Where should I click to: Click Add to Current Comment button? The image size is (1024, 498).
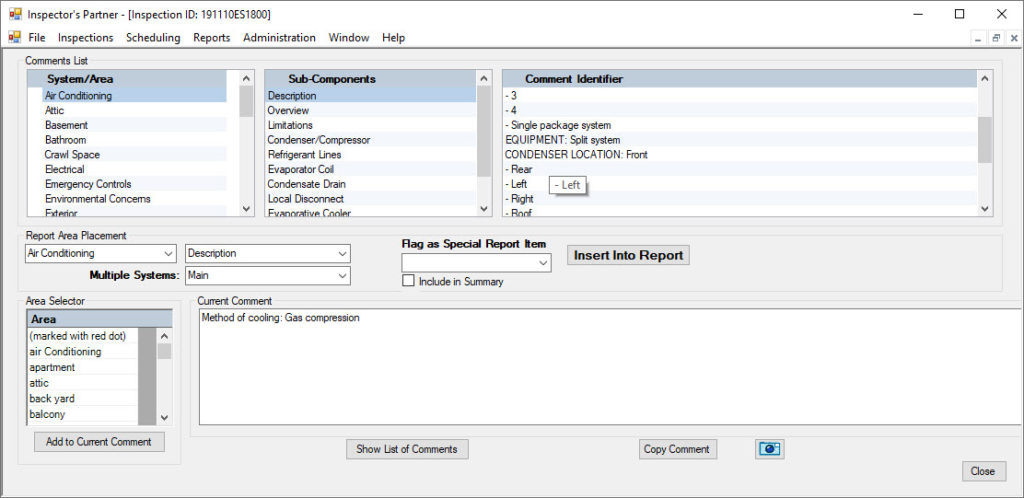coord(99,442)
